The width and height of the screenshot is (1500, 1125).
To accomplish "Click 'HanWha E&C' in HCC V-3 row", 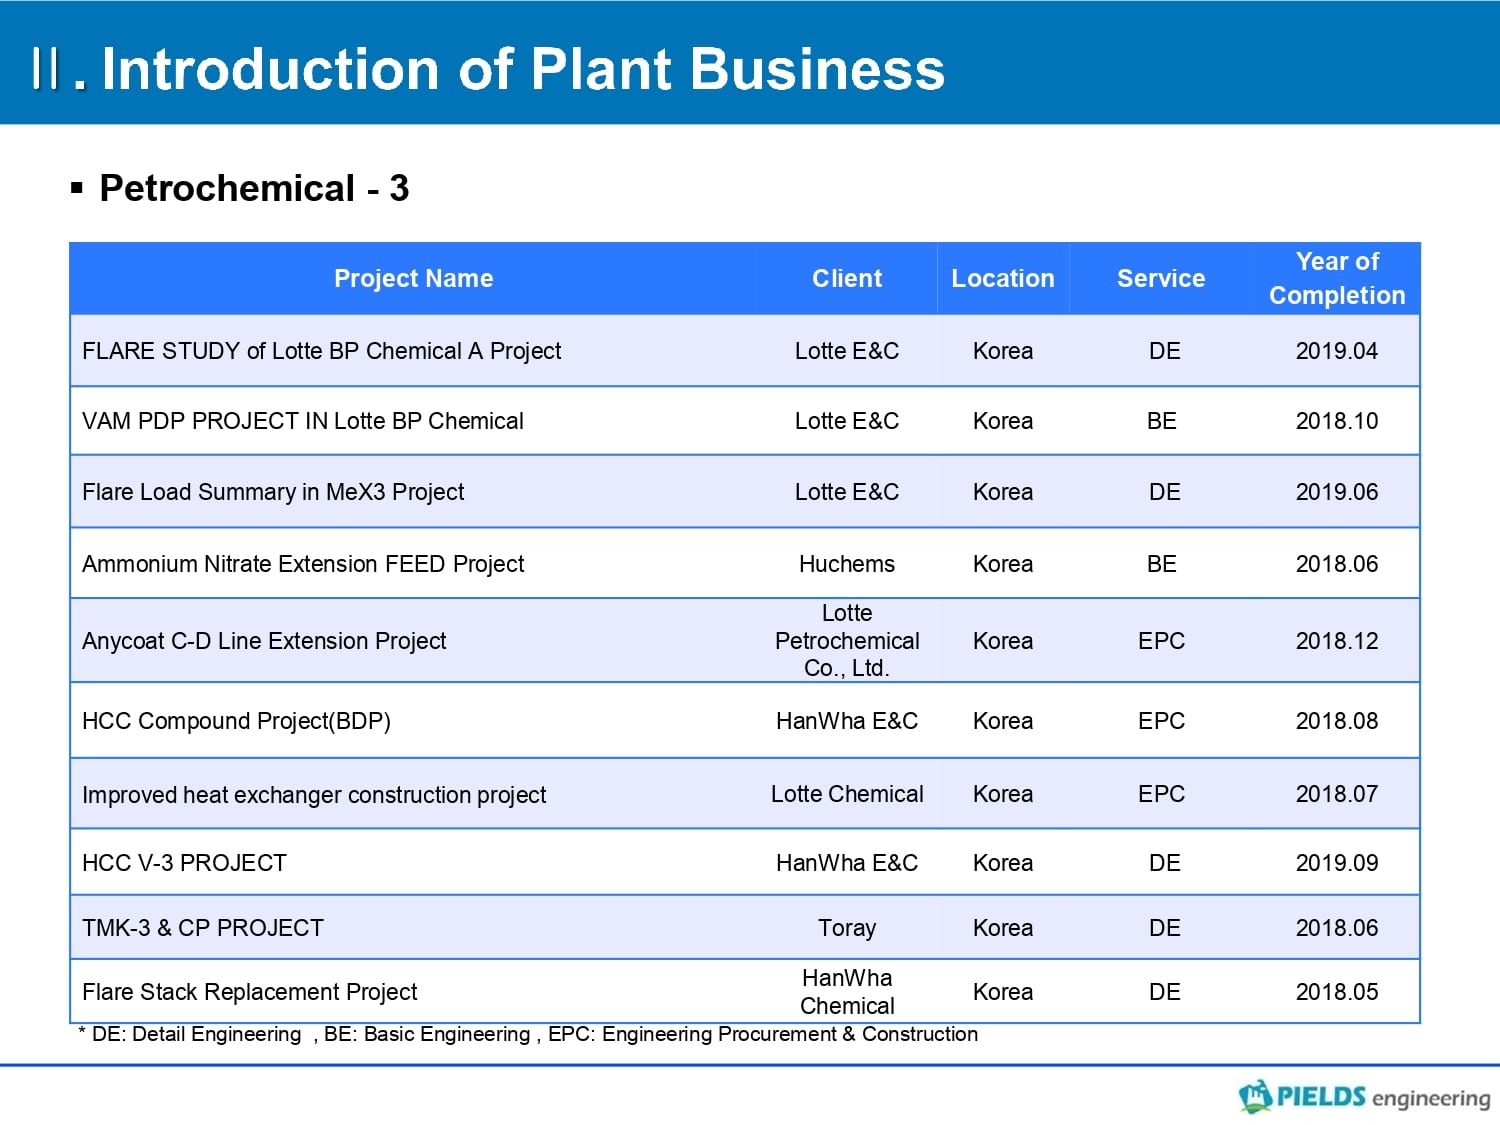I will pos(847,863).
